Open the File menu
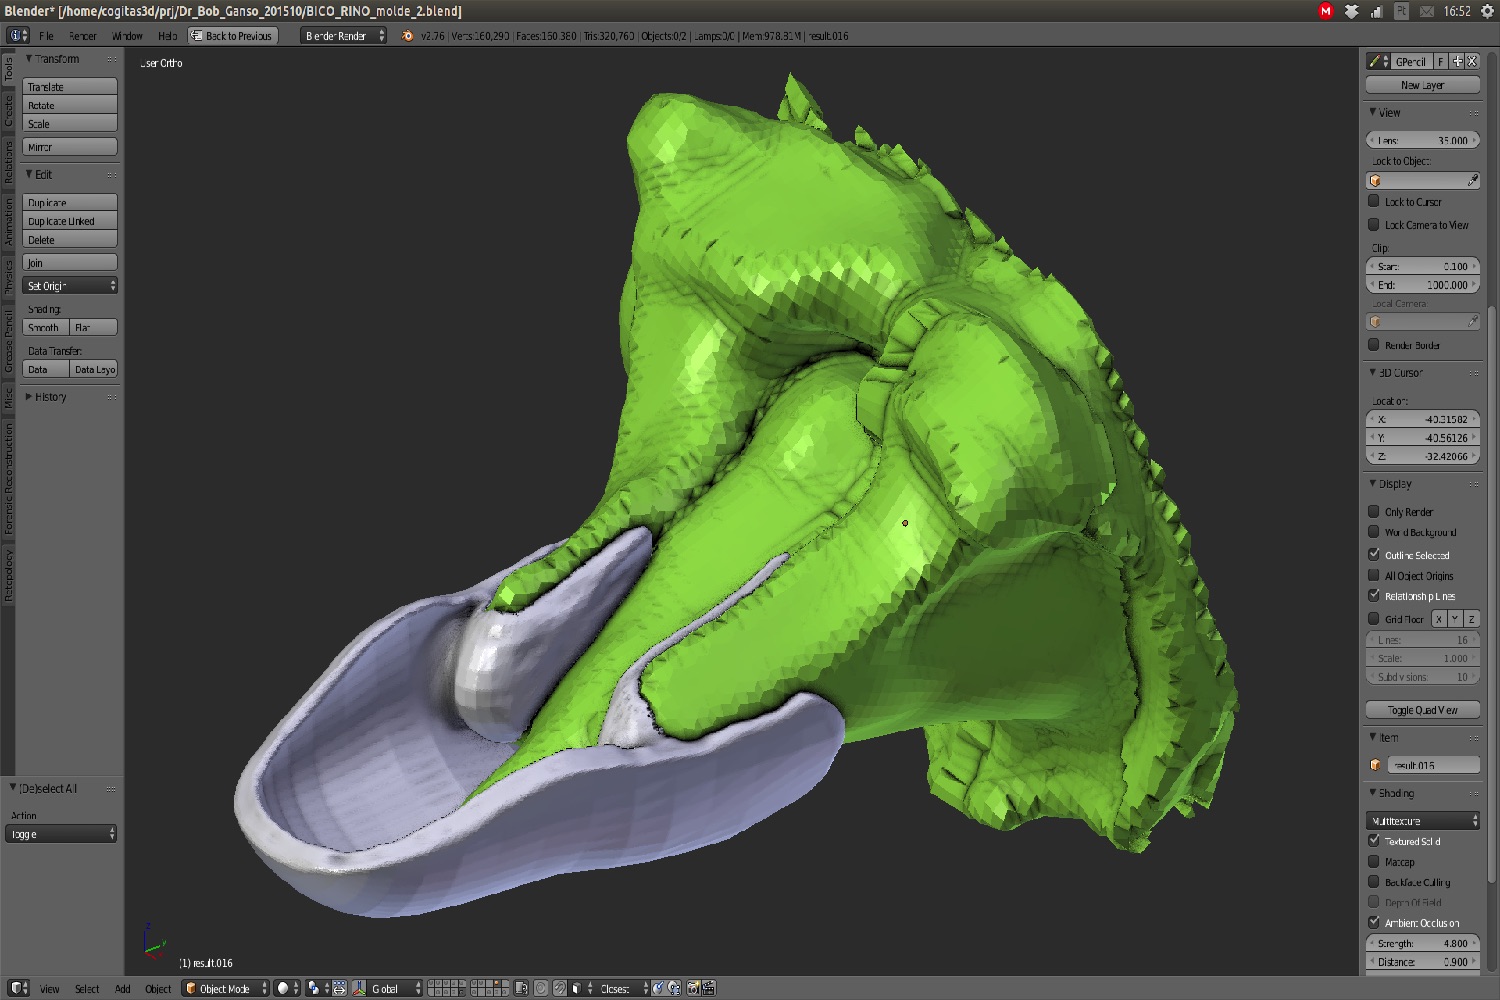The width and height of the screenshot is (1500, 1000). [x=46, y=36]
